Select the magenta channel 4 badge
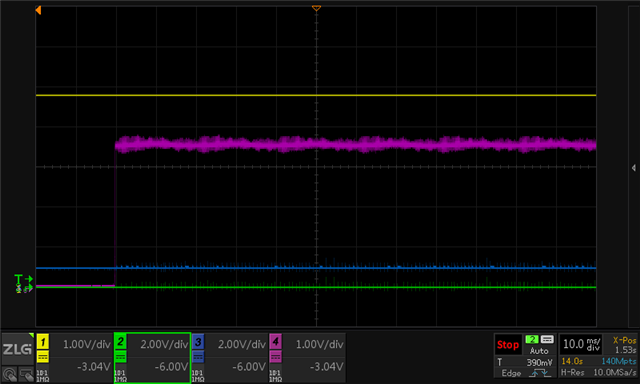The image size is (640, 384). 275,342
